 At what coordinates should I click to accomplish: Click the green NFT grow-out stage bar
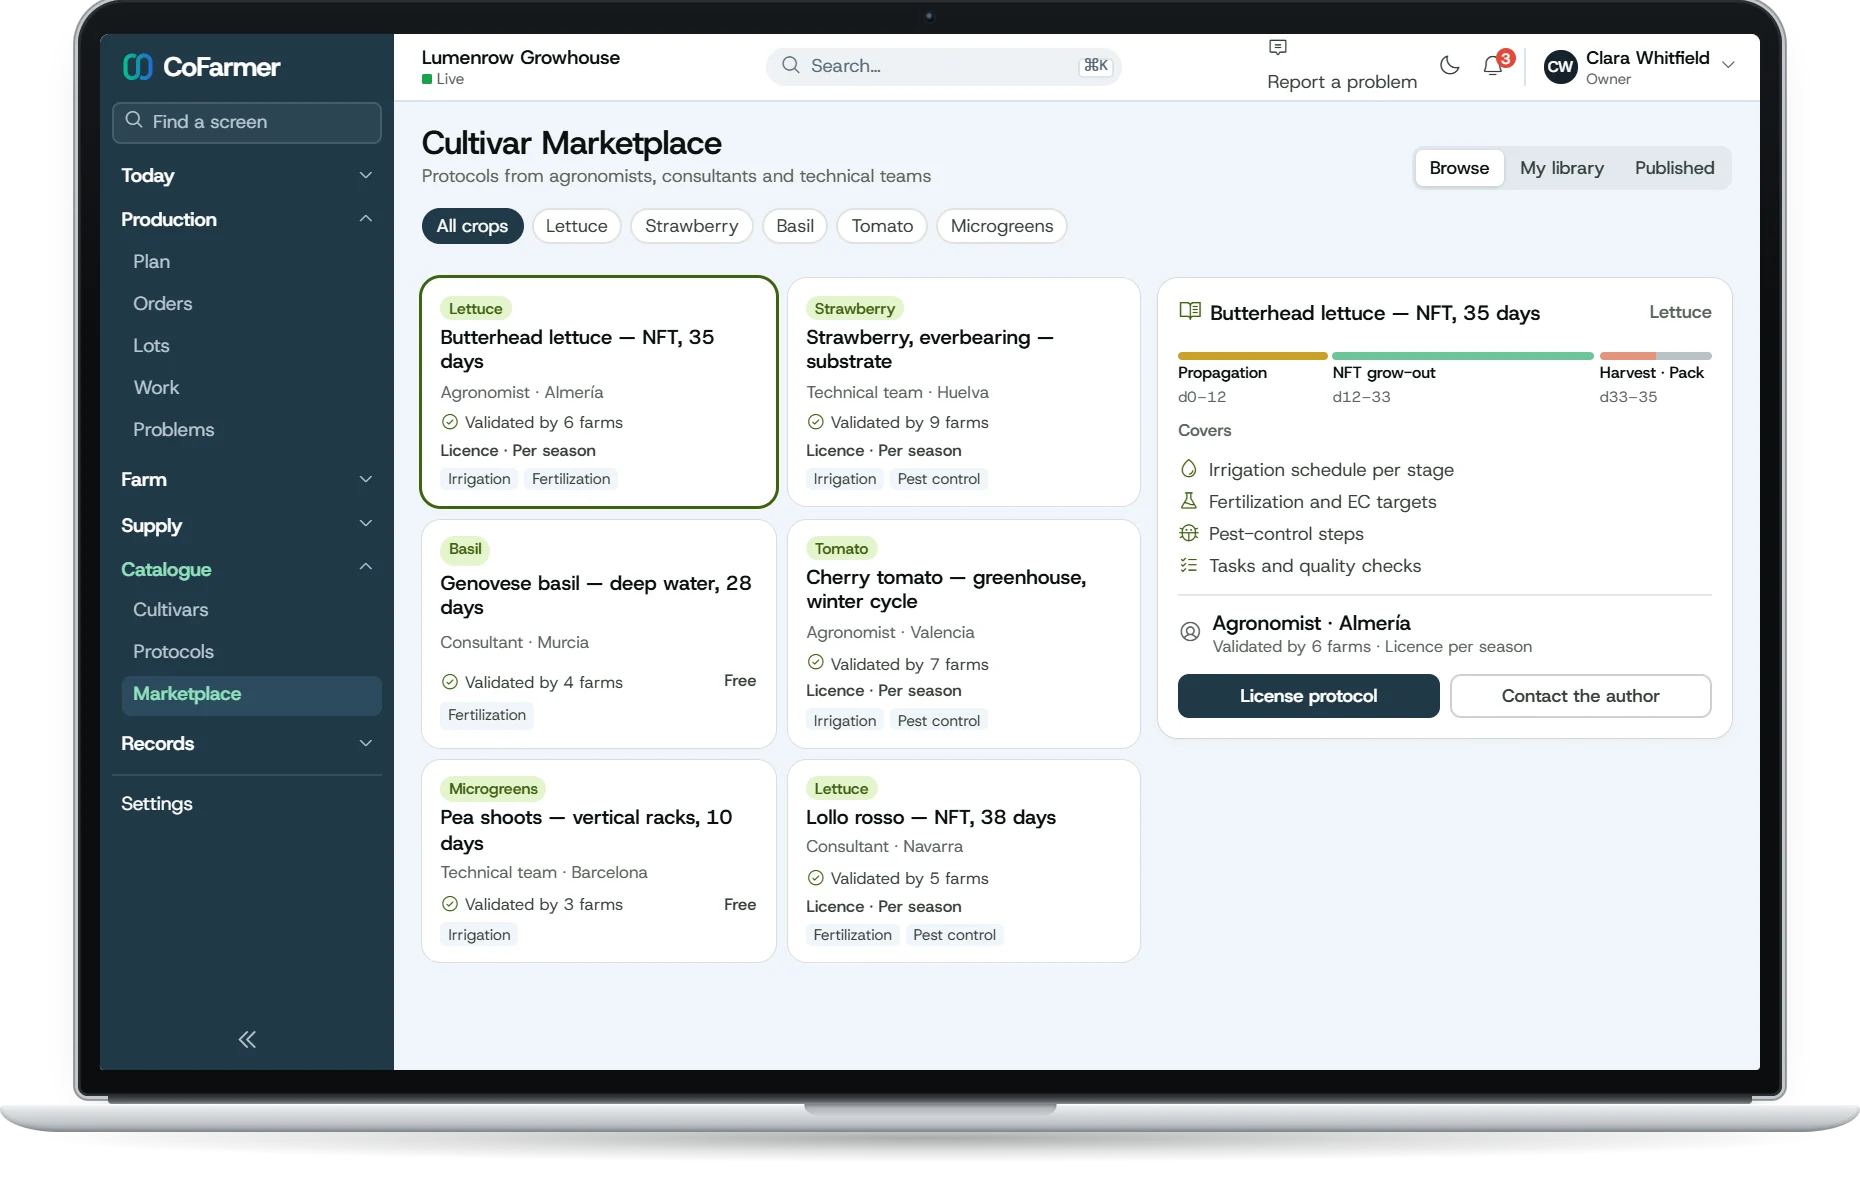(1462, 356)
